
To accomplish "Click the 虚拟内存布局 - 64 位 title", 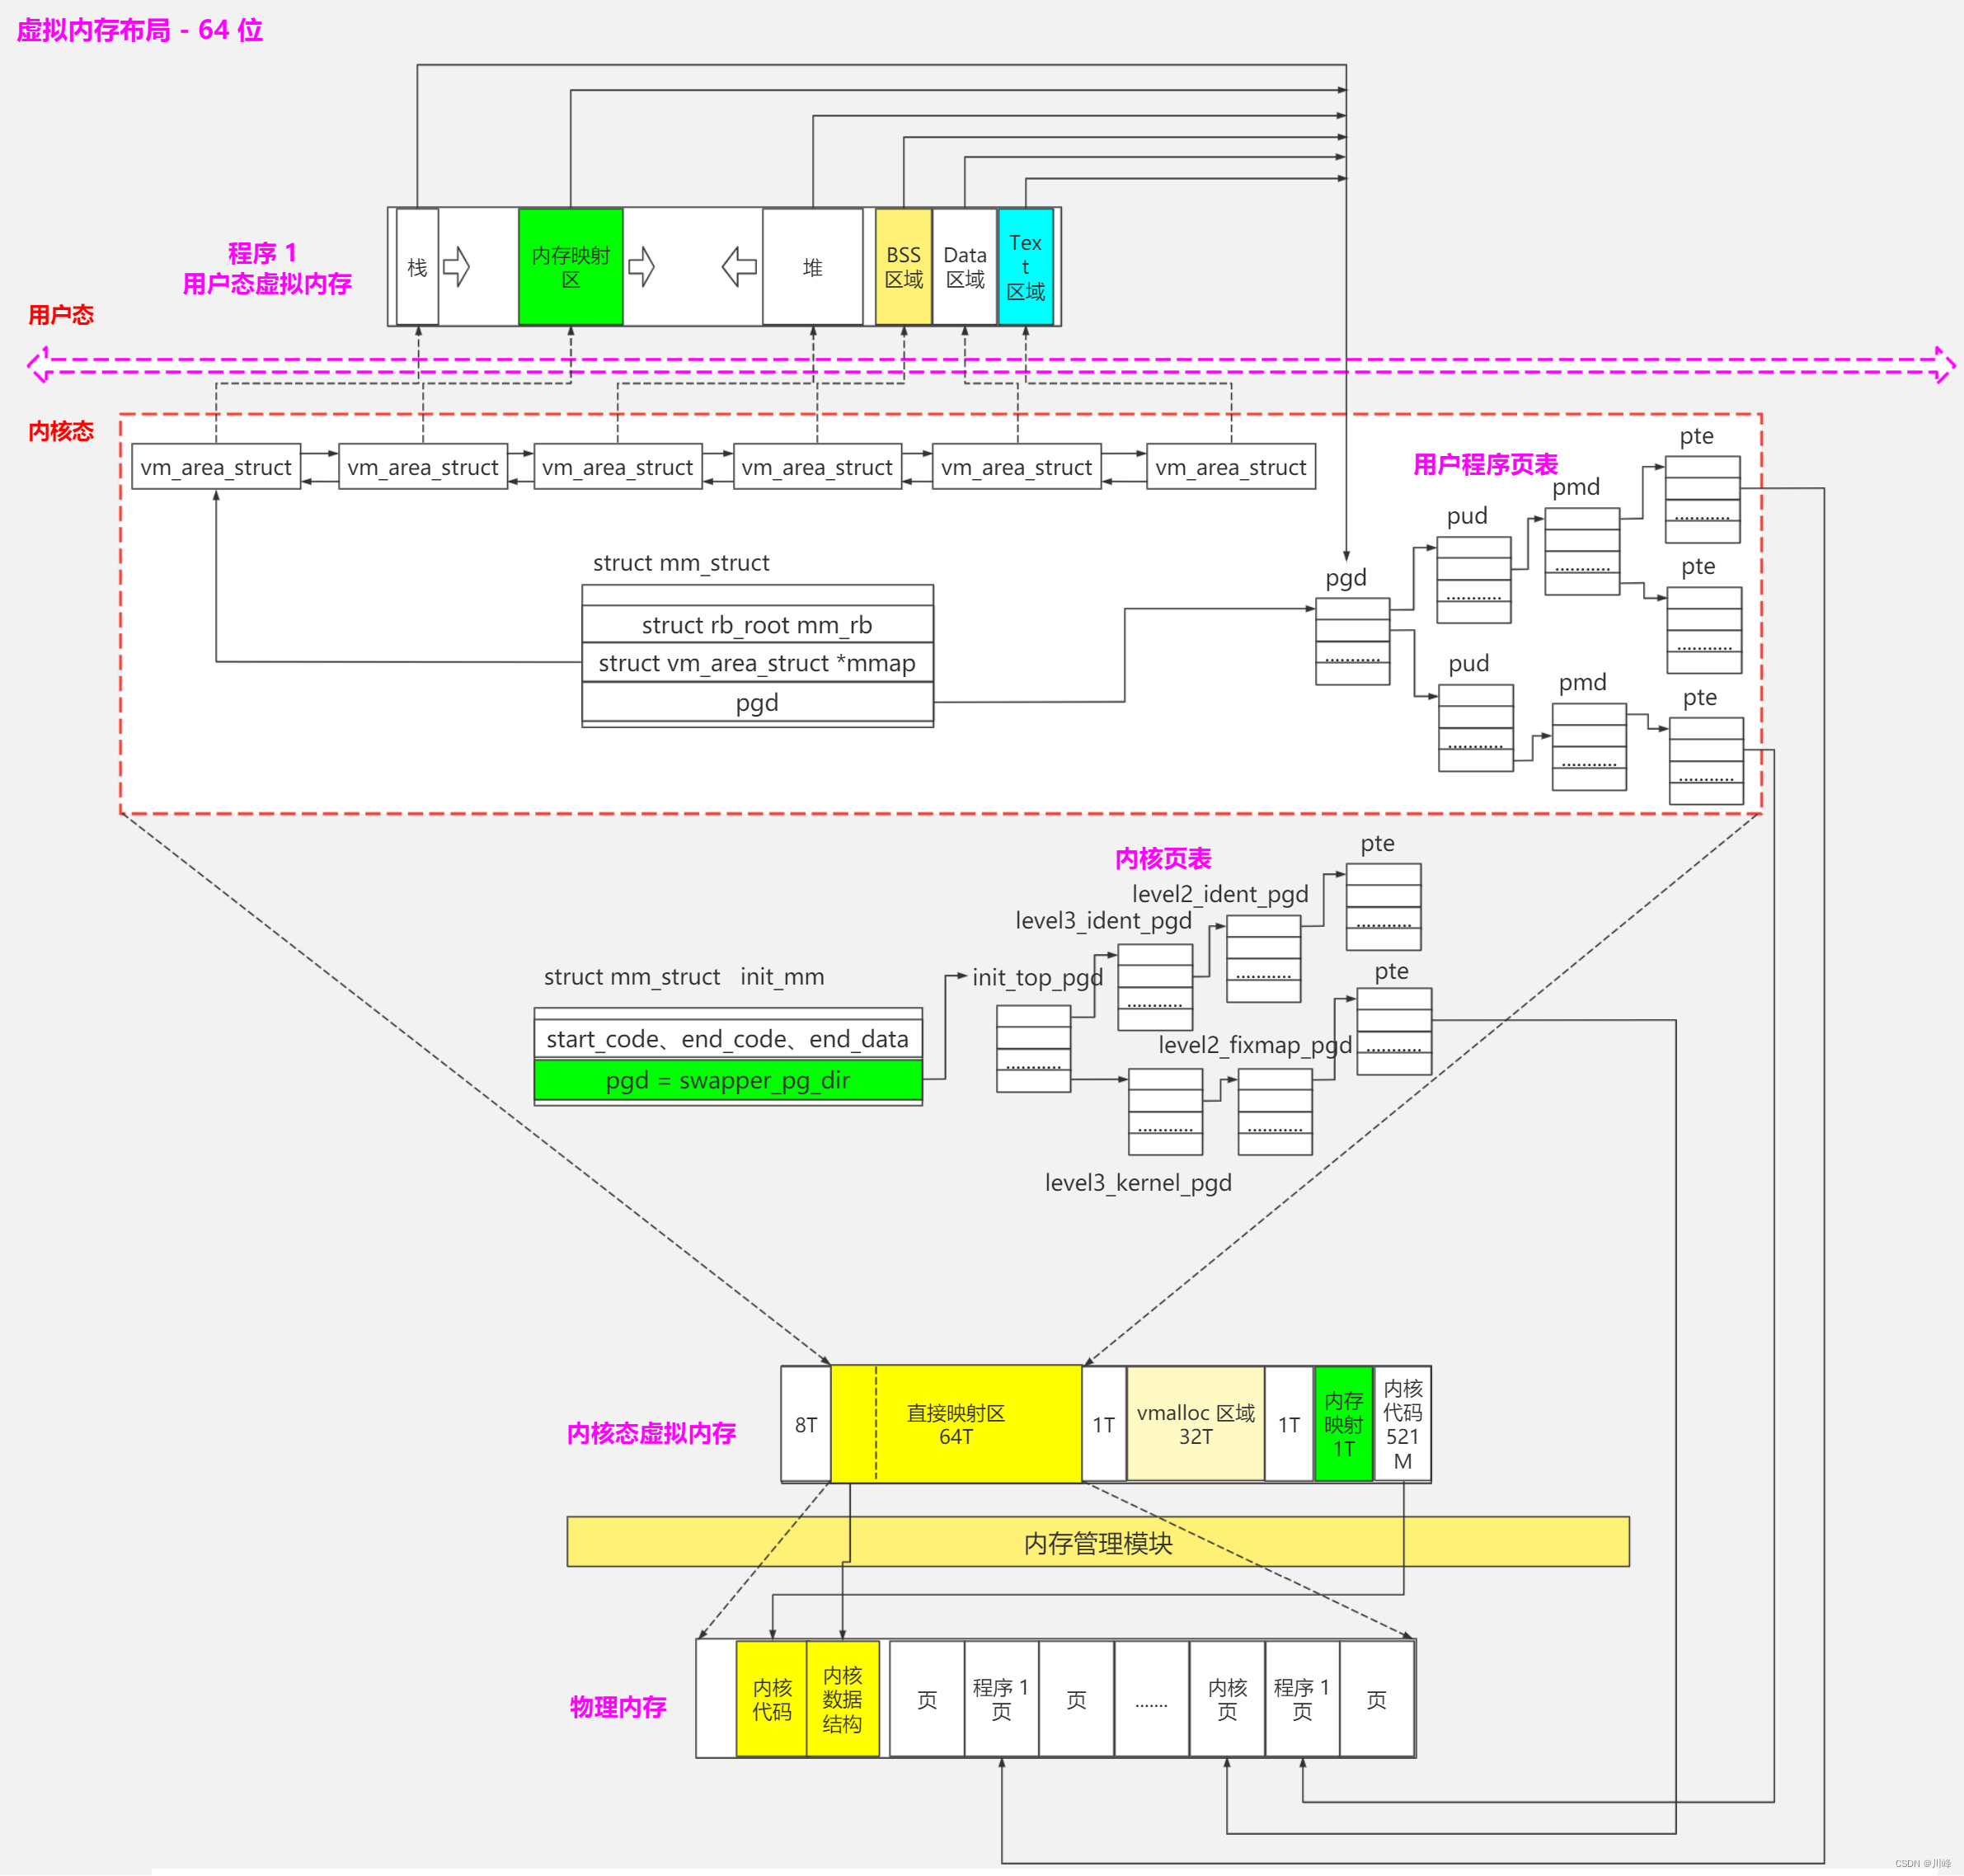I will click(x=140, y=30).
